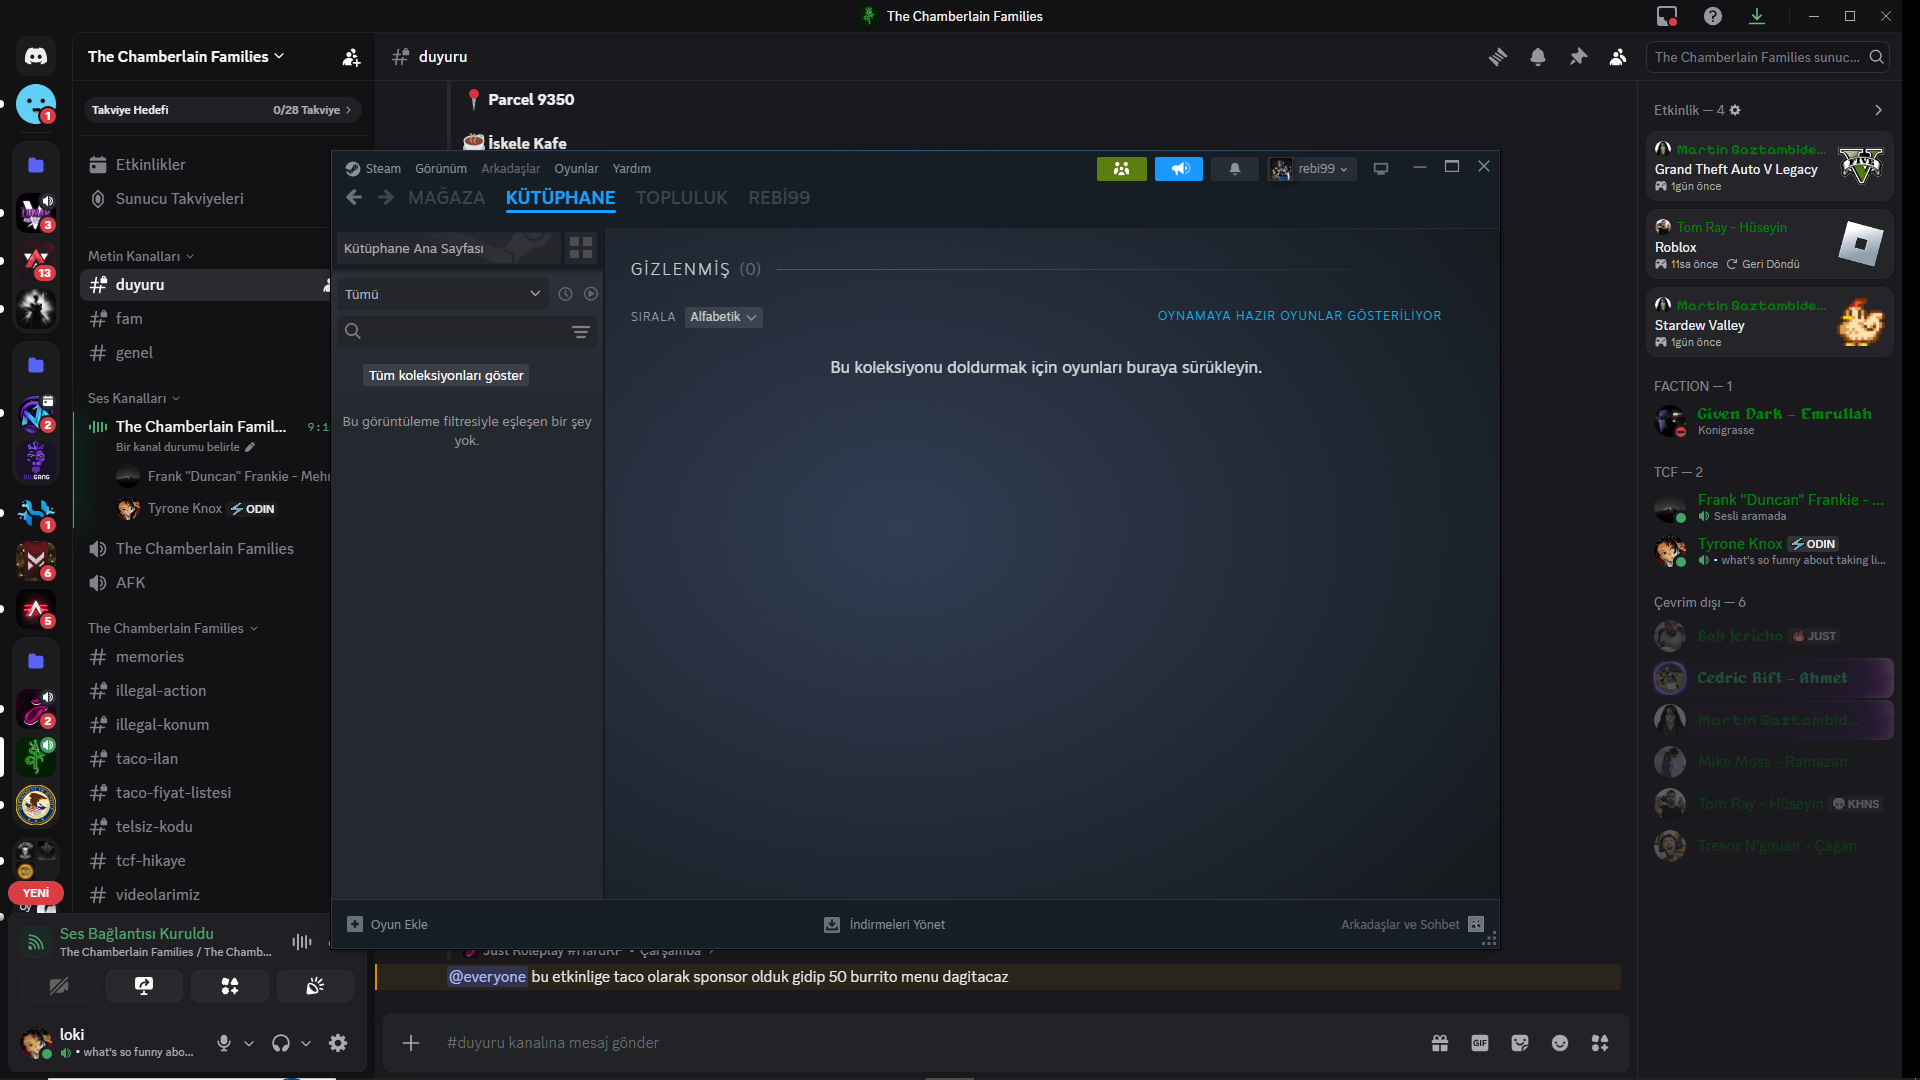The height and width of the screenshot is (1080, 1920).
Task: Open Steam announcements megaphone button
Action: point(1179,169)
